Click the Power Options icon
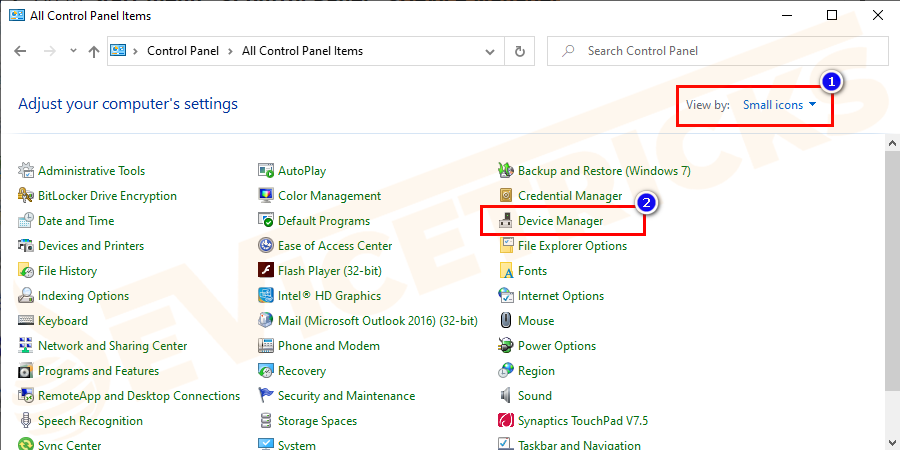 pyautogui.click(x=506, y=346)
